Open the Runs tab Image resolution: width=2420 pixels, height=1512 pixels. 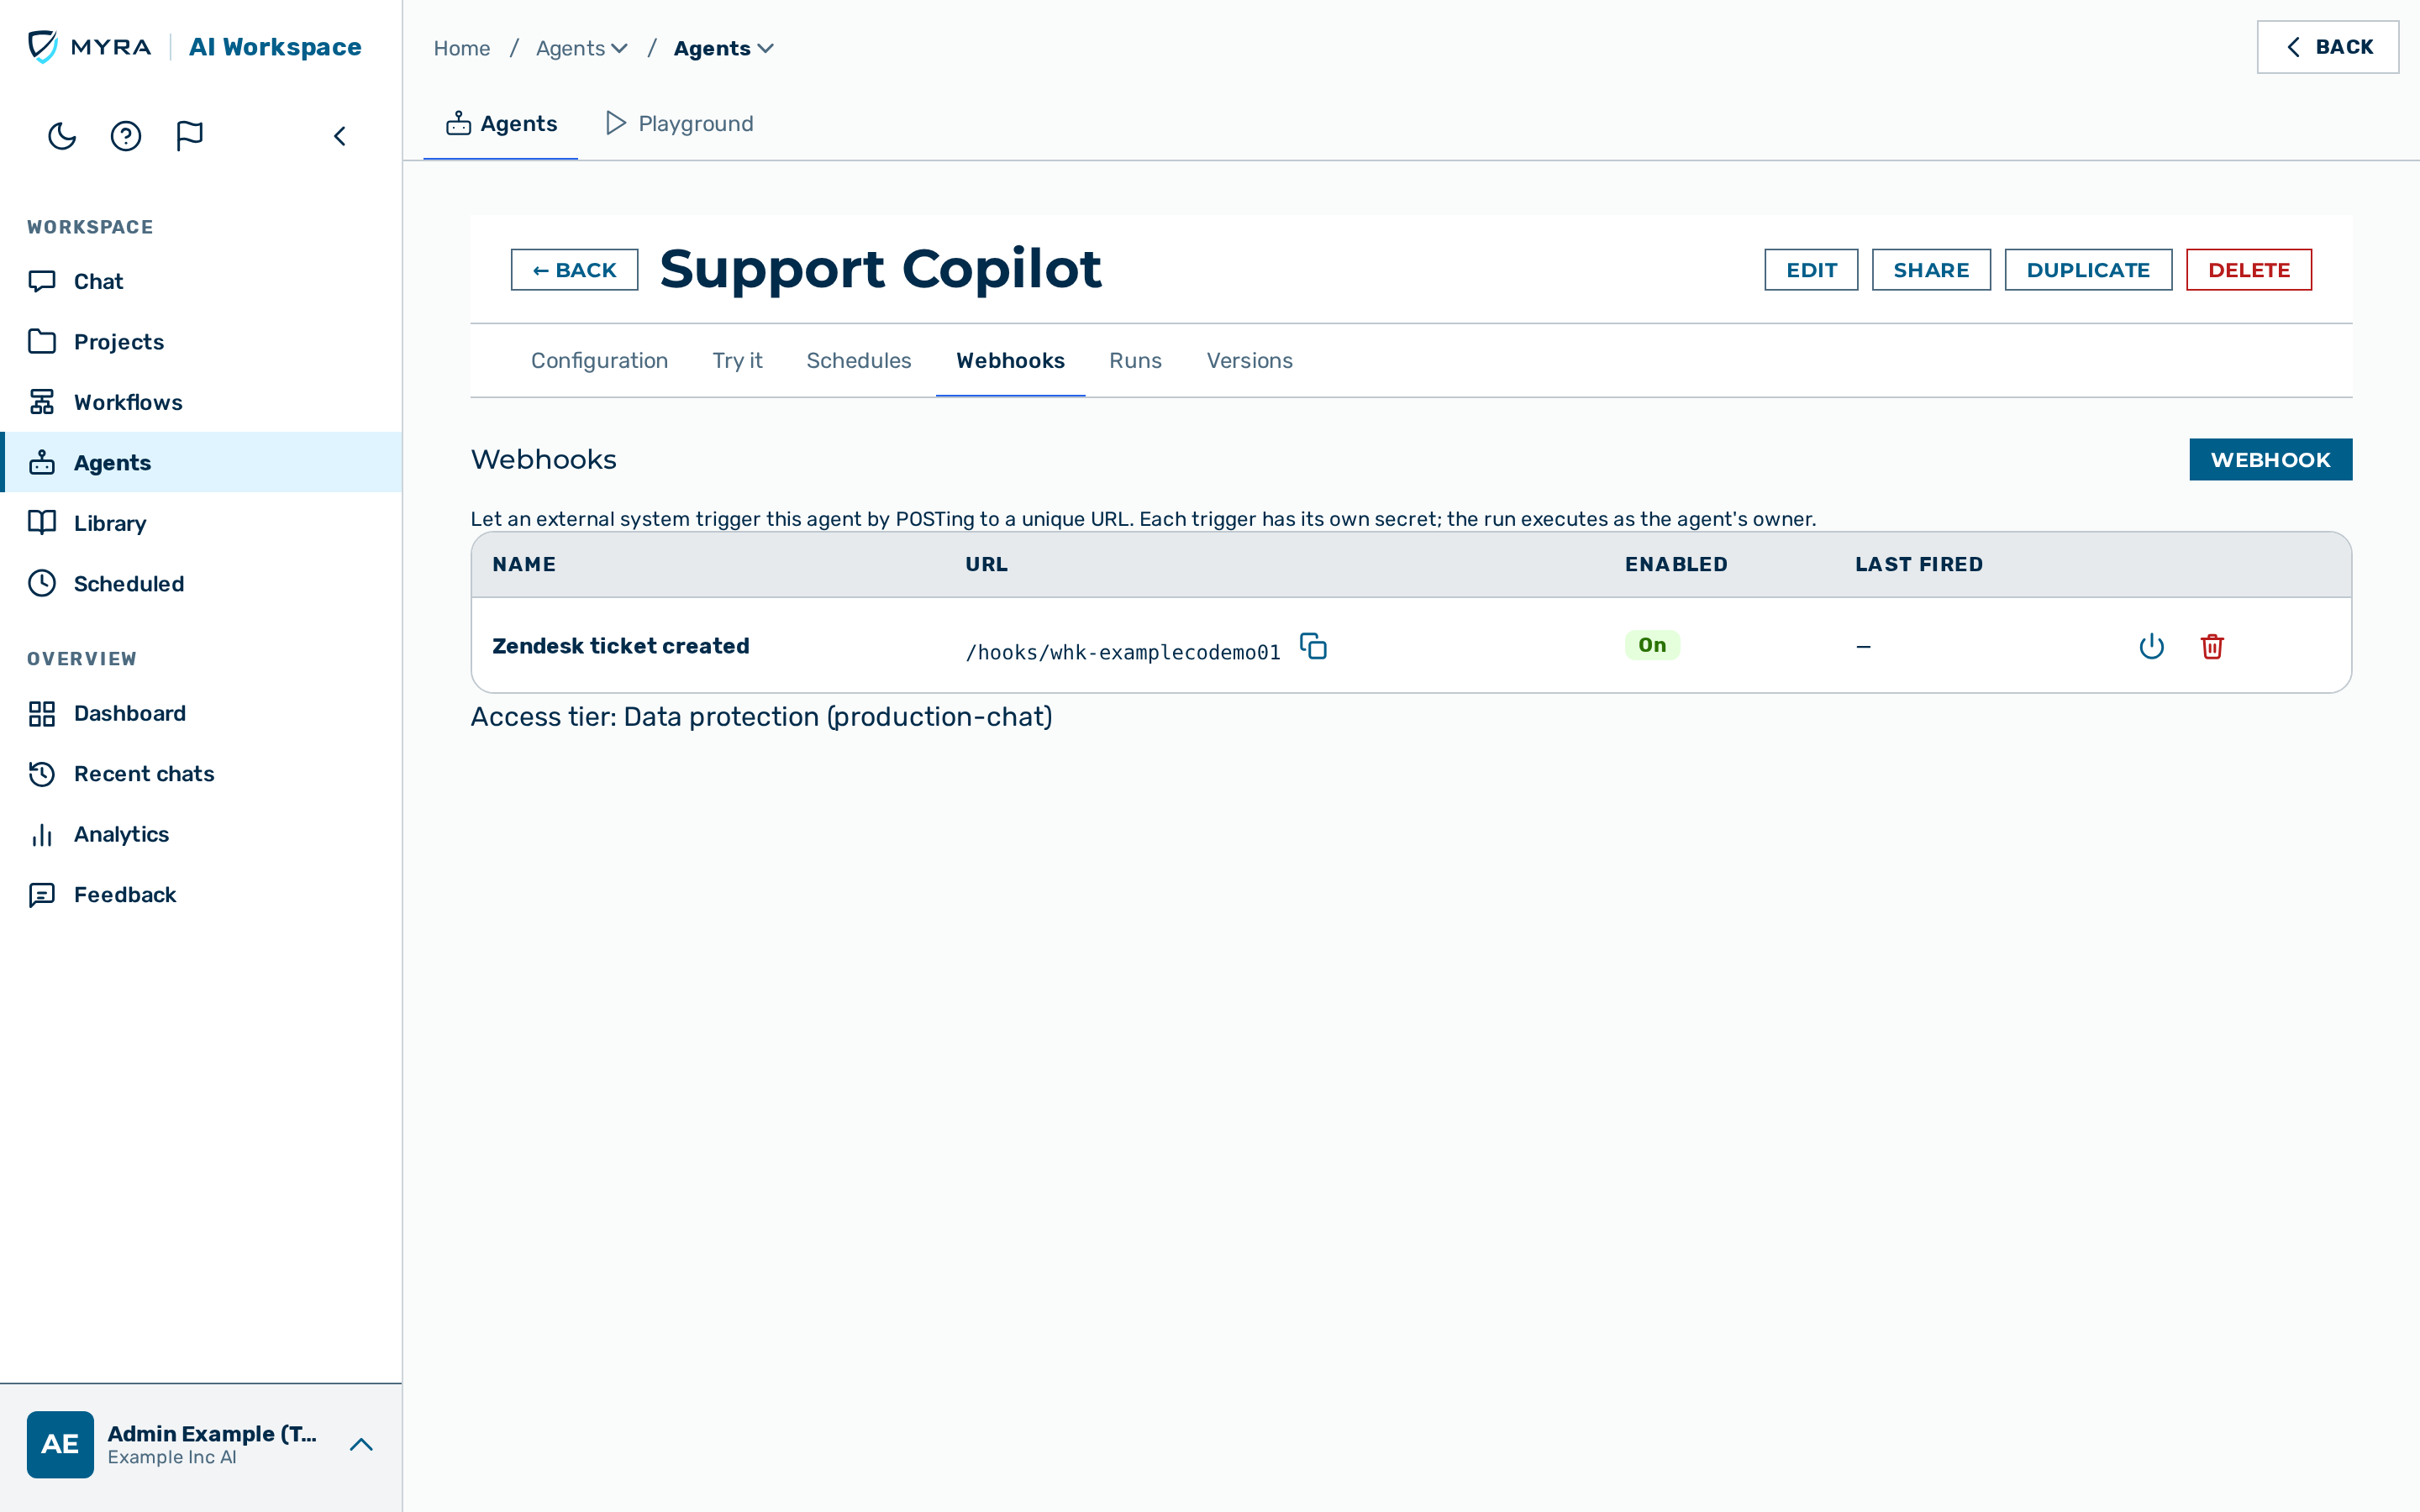click(1135, 360)
